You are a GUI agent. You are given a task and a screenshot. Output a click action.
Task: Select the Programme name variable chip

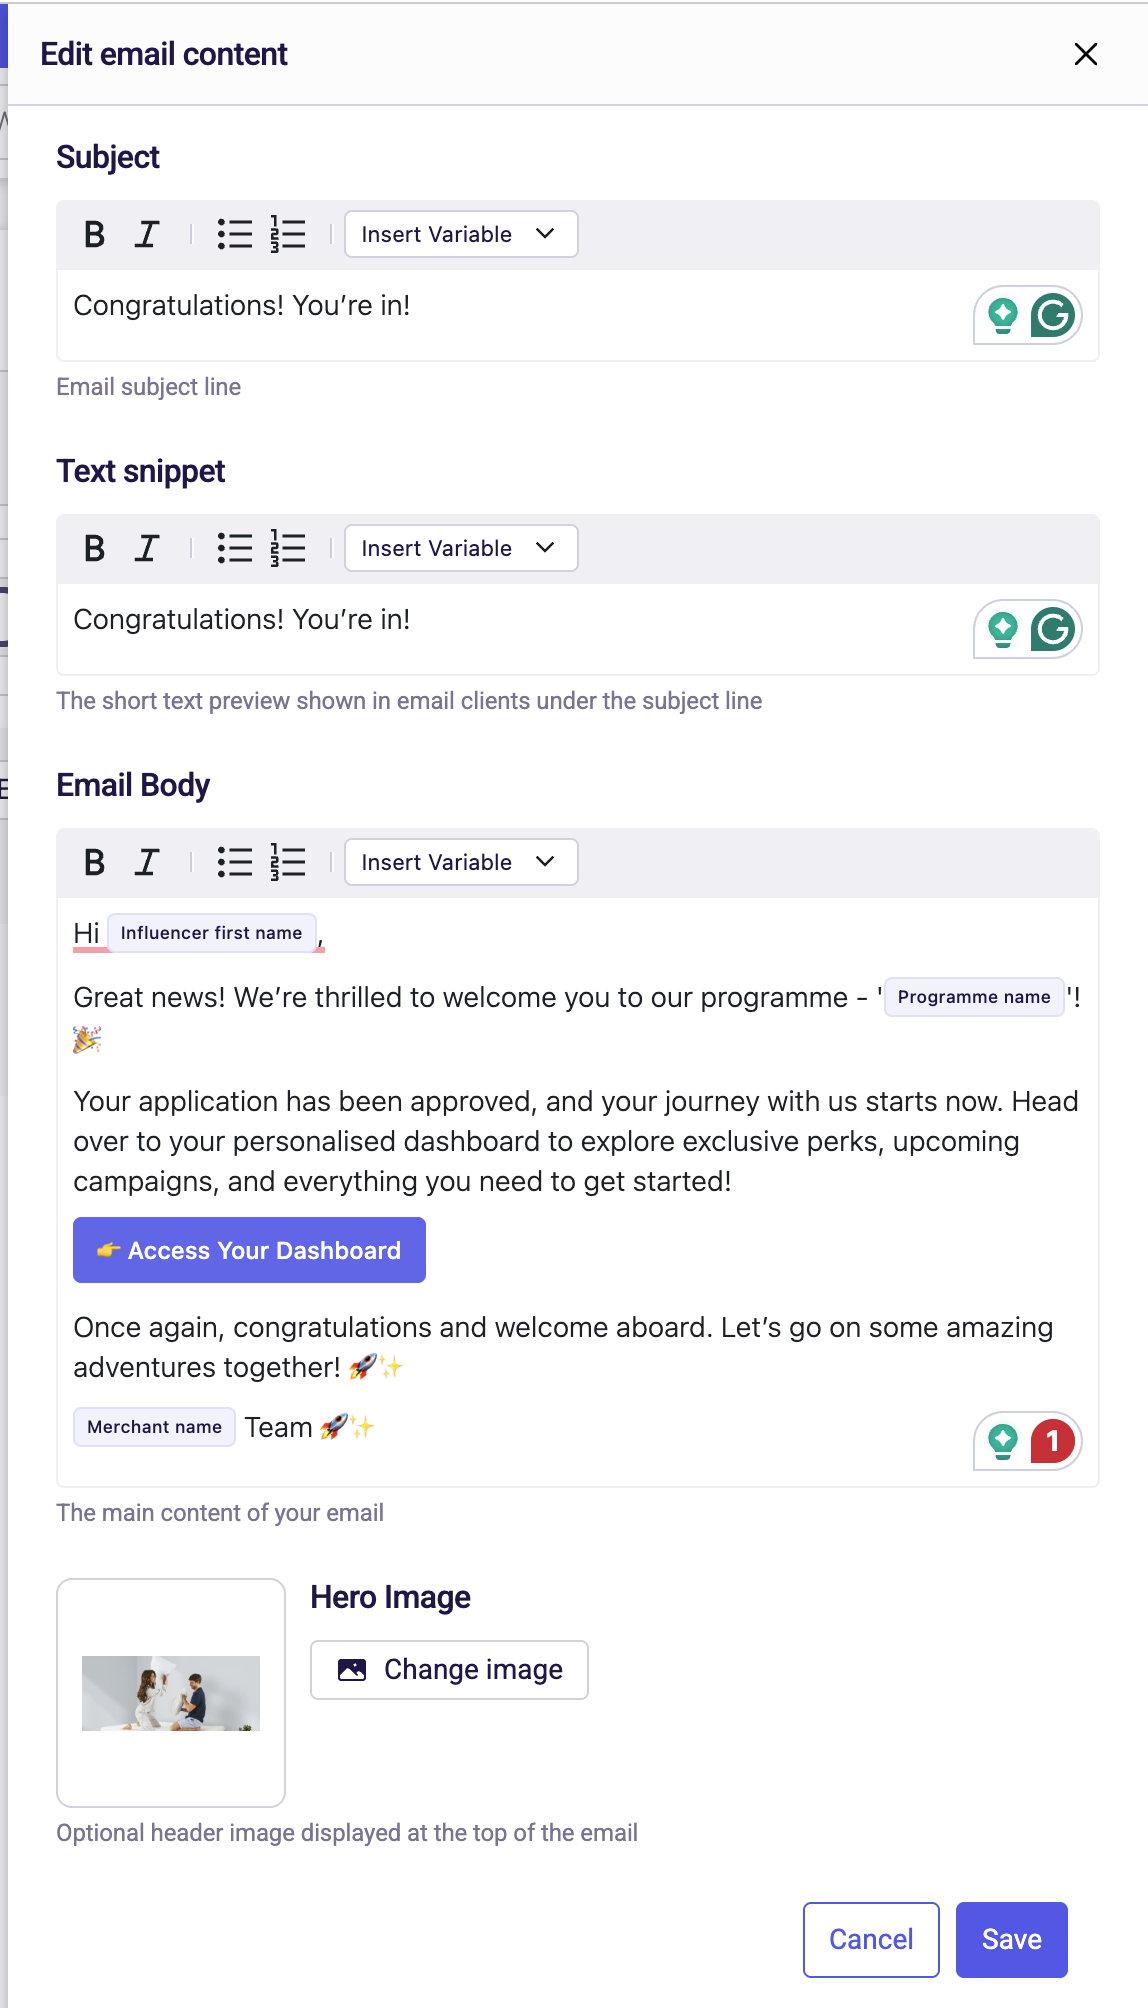(973, 996)
